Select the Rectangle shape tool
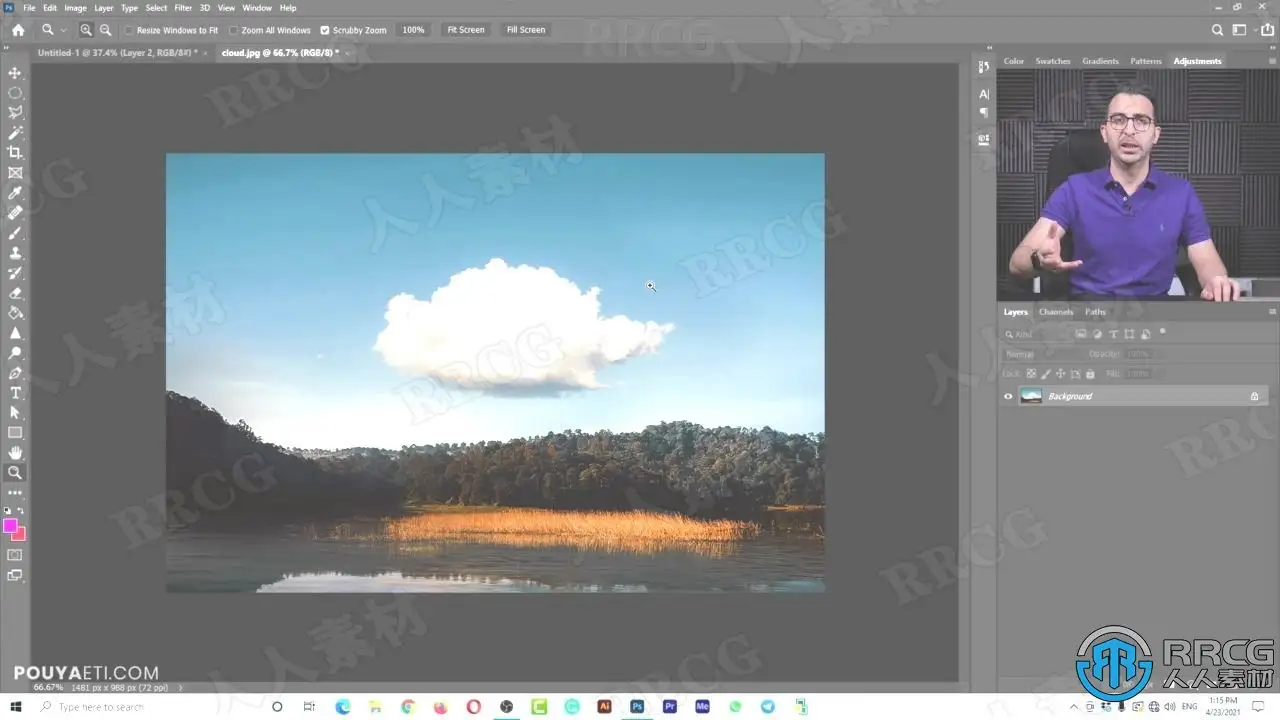This screenshot has width=1280, height=720. point(15,433)
